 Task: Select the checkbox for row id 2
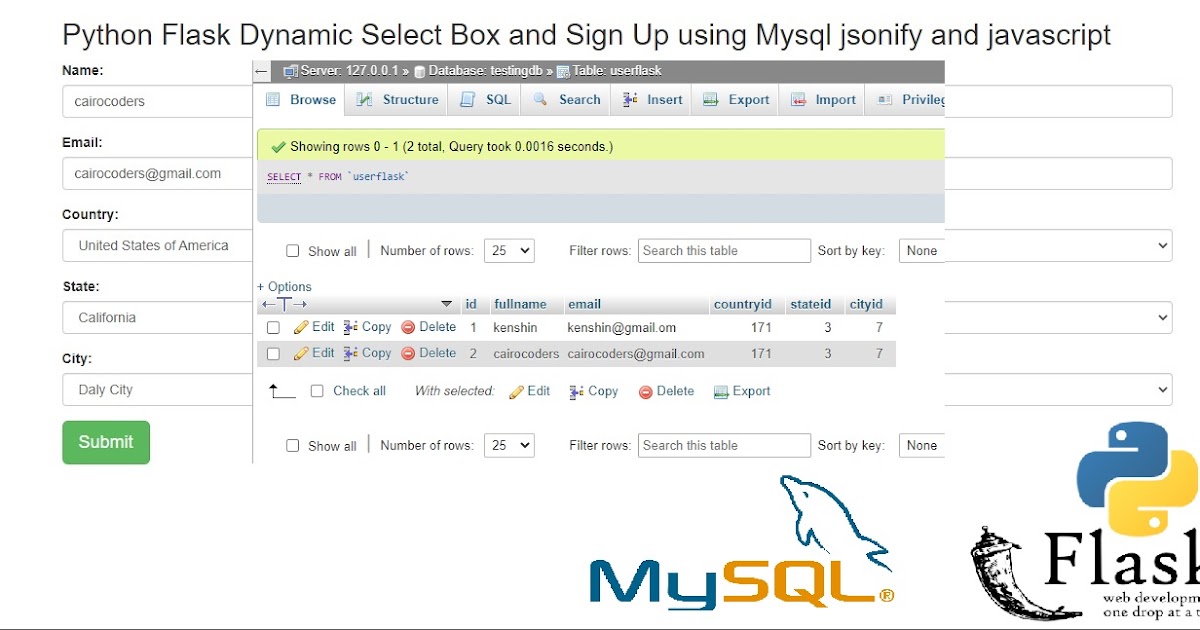(273, 353)
